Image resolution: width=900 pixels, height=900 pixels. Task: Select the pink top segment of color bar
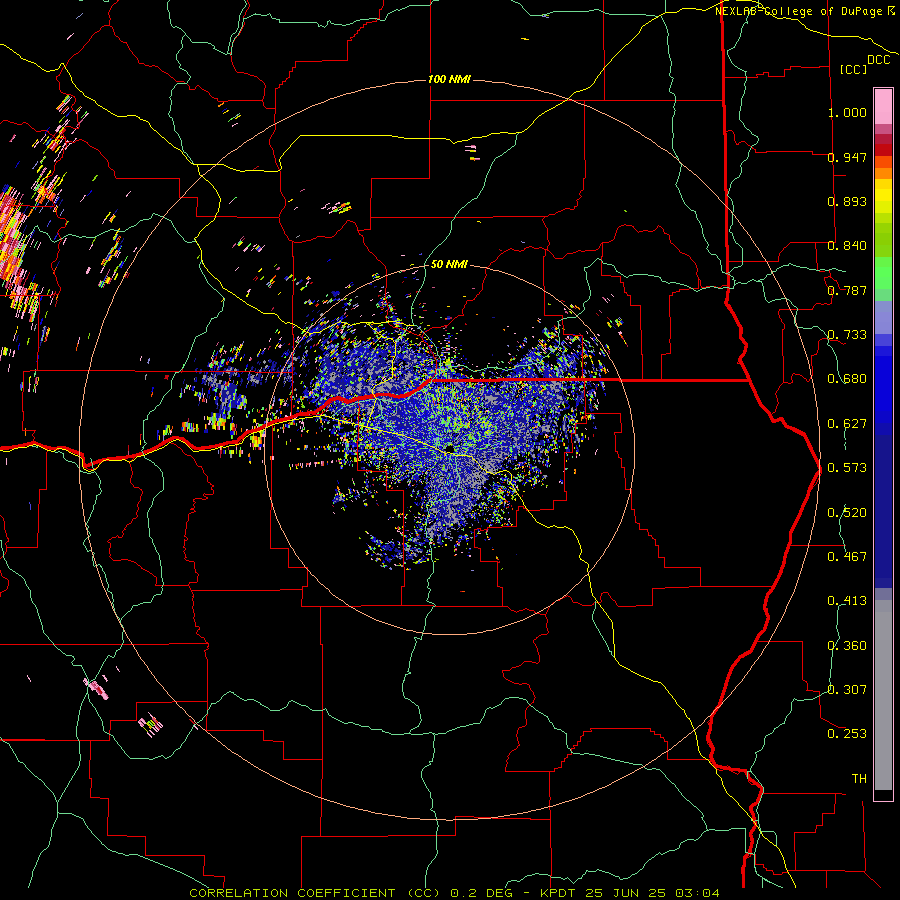pos(883,106)
